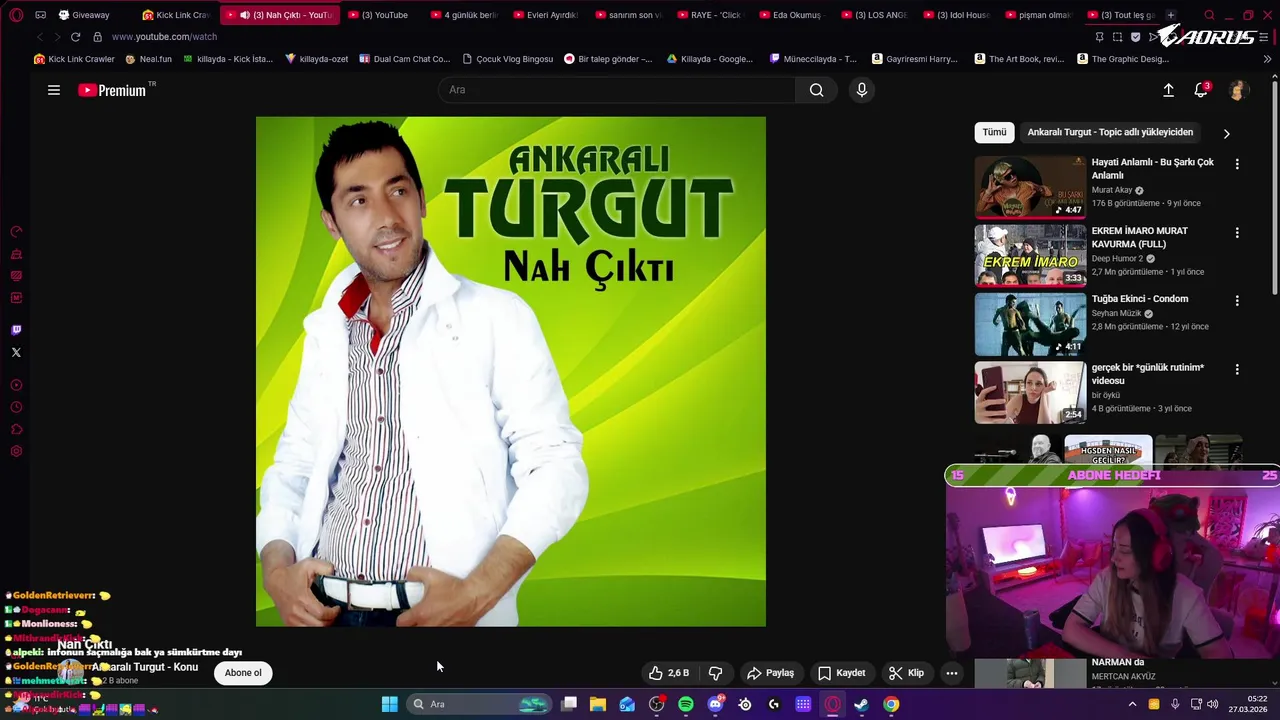Open sidebar history clock icon
This screenshot has width=1280, height=720.
16,407
